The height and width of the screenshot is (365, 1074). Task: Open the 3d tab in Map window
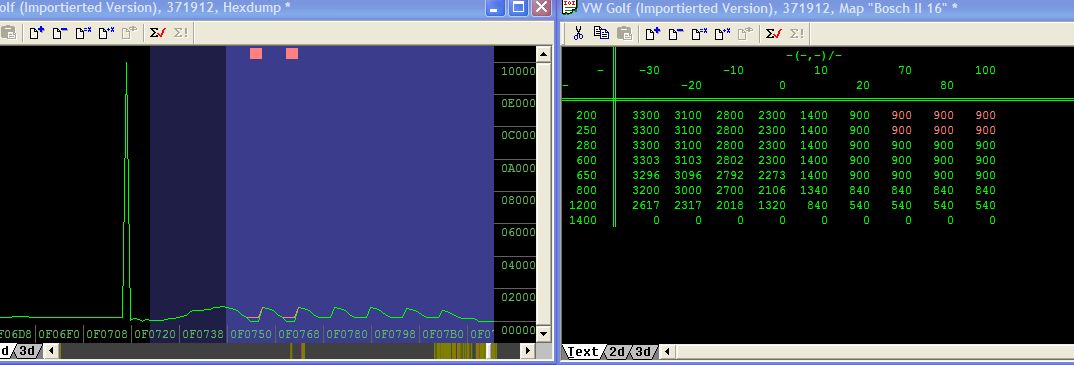coord(642,351)
